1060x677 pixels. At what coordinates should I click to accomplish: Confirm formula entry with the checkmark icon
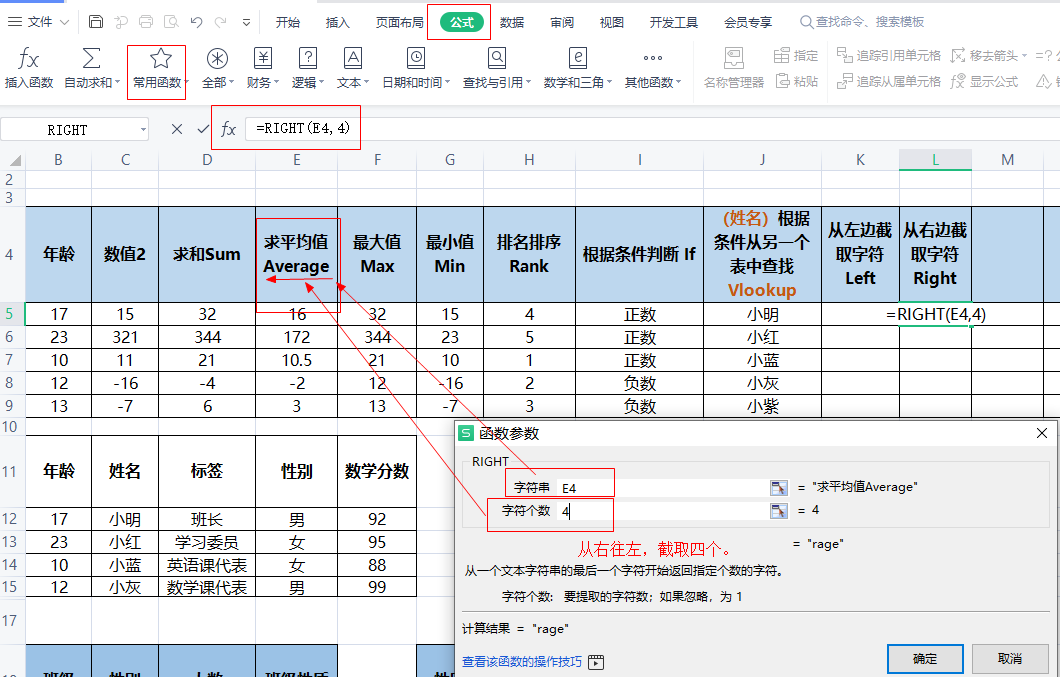click(203, 129)
